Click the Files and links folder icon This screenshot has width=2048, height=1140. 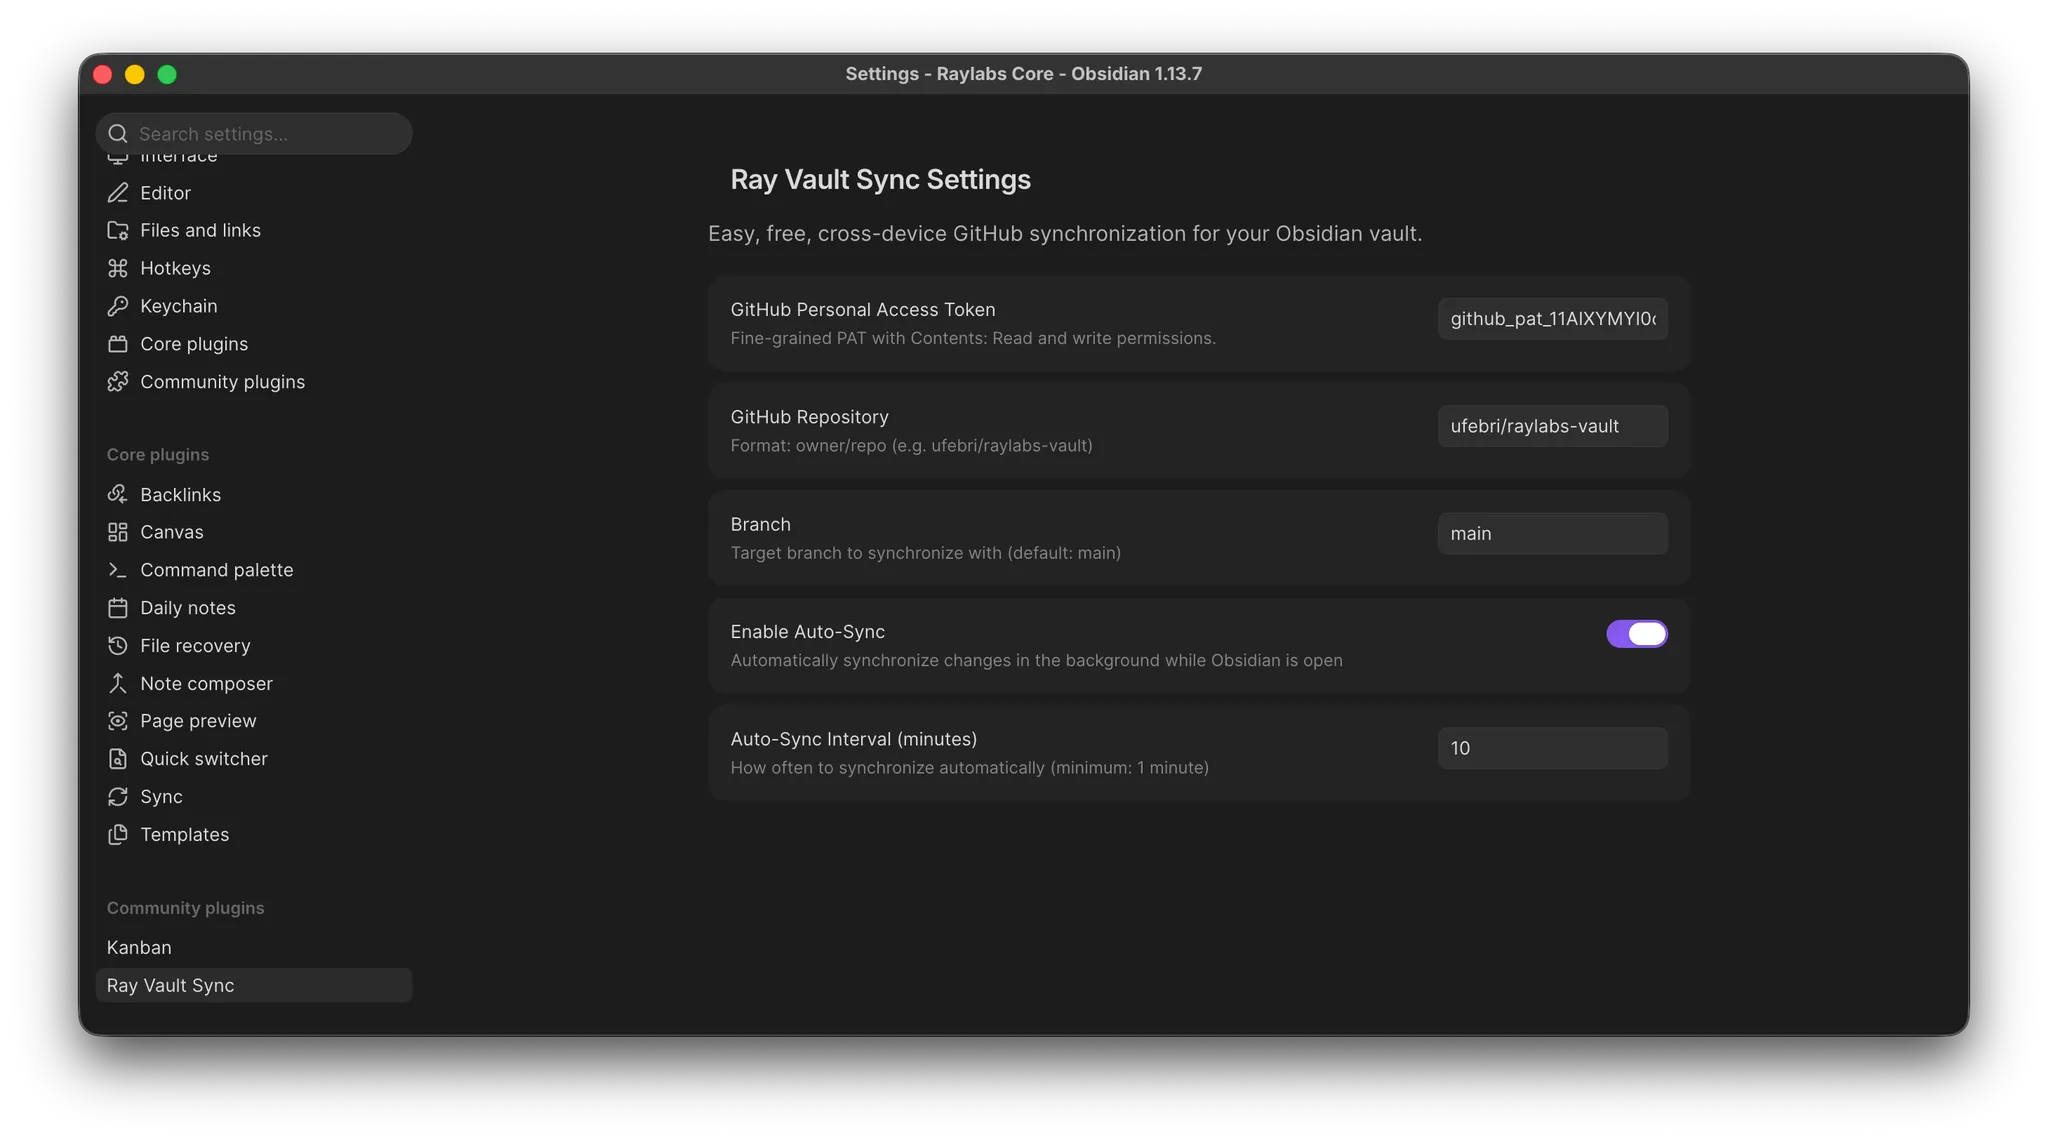click(x=118, y=231)
